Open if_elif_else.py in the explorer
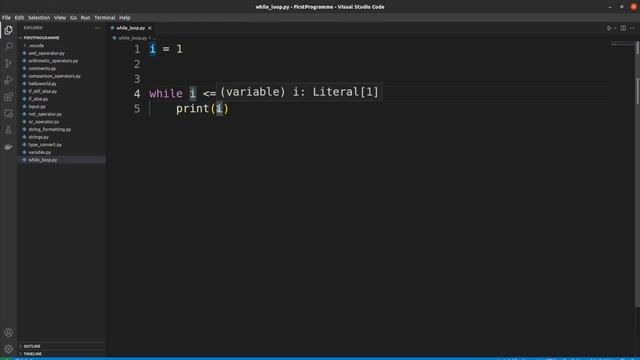 tap(42, 91)
